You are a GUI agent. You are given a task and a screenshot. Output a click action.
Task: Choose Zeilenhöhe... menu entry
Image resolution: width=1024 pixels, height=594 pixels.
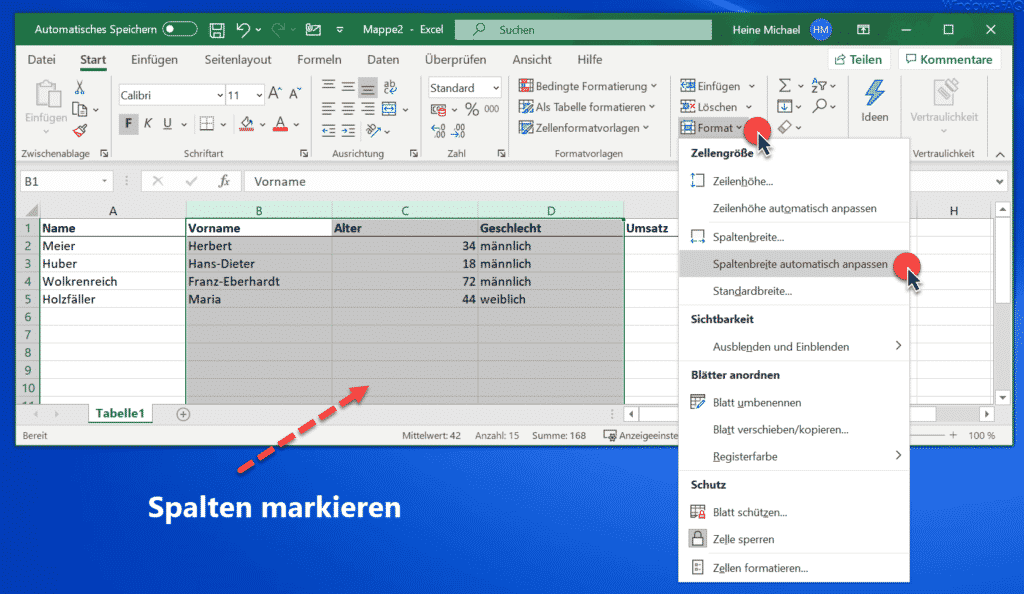(794, 181)
